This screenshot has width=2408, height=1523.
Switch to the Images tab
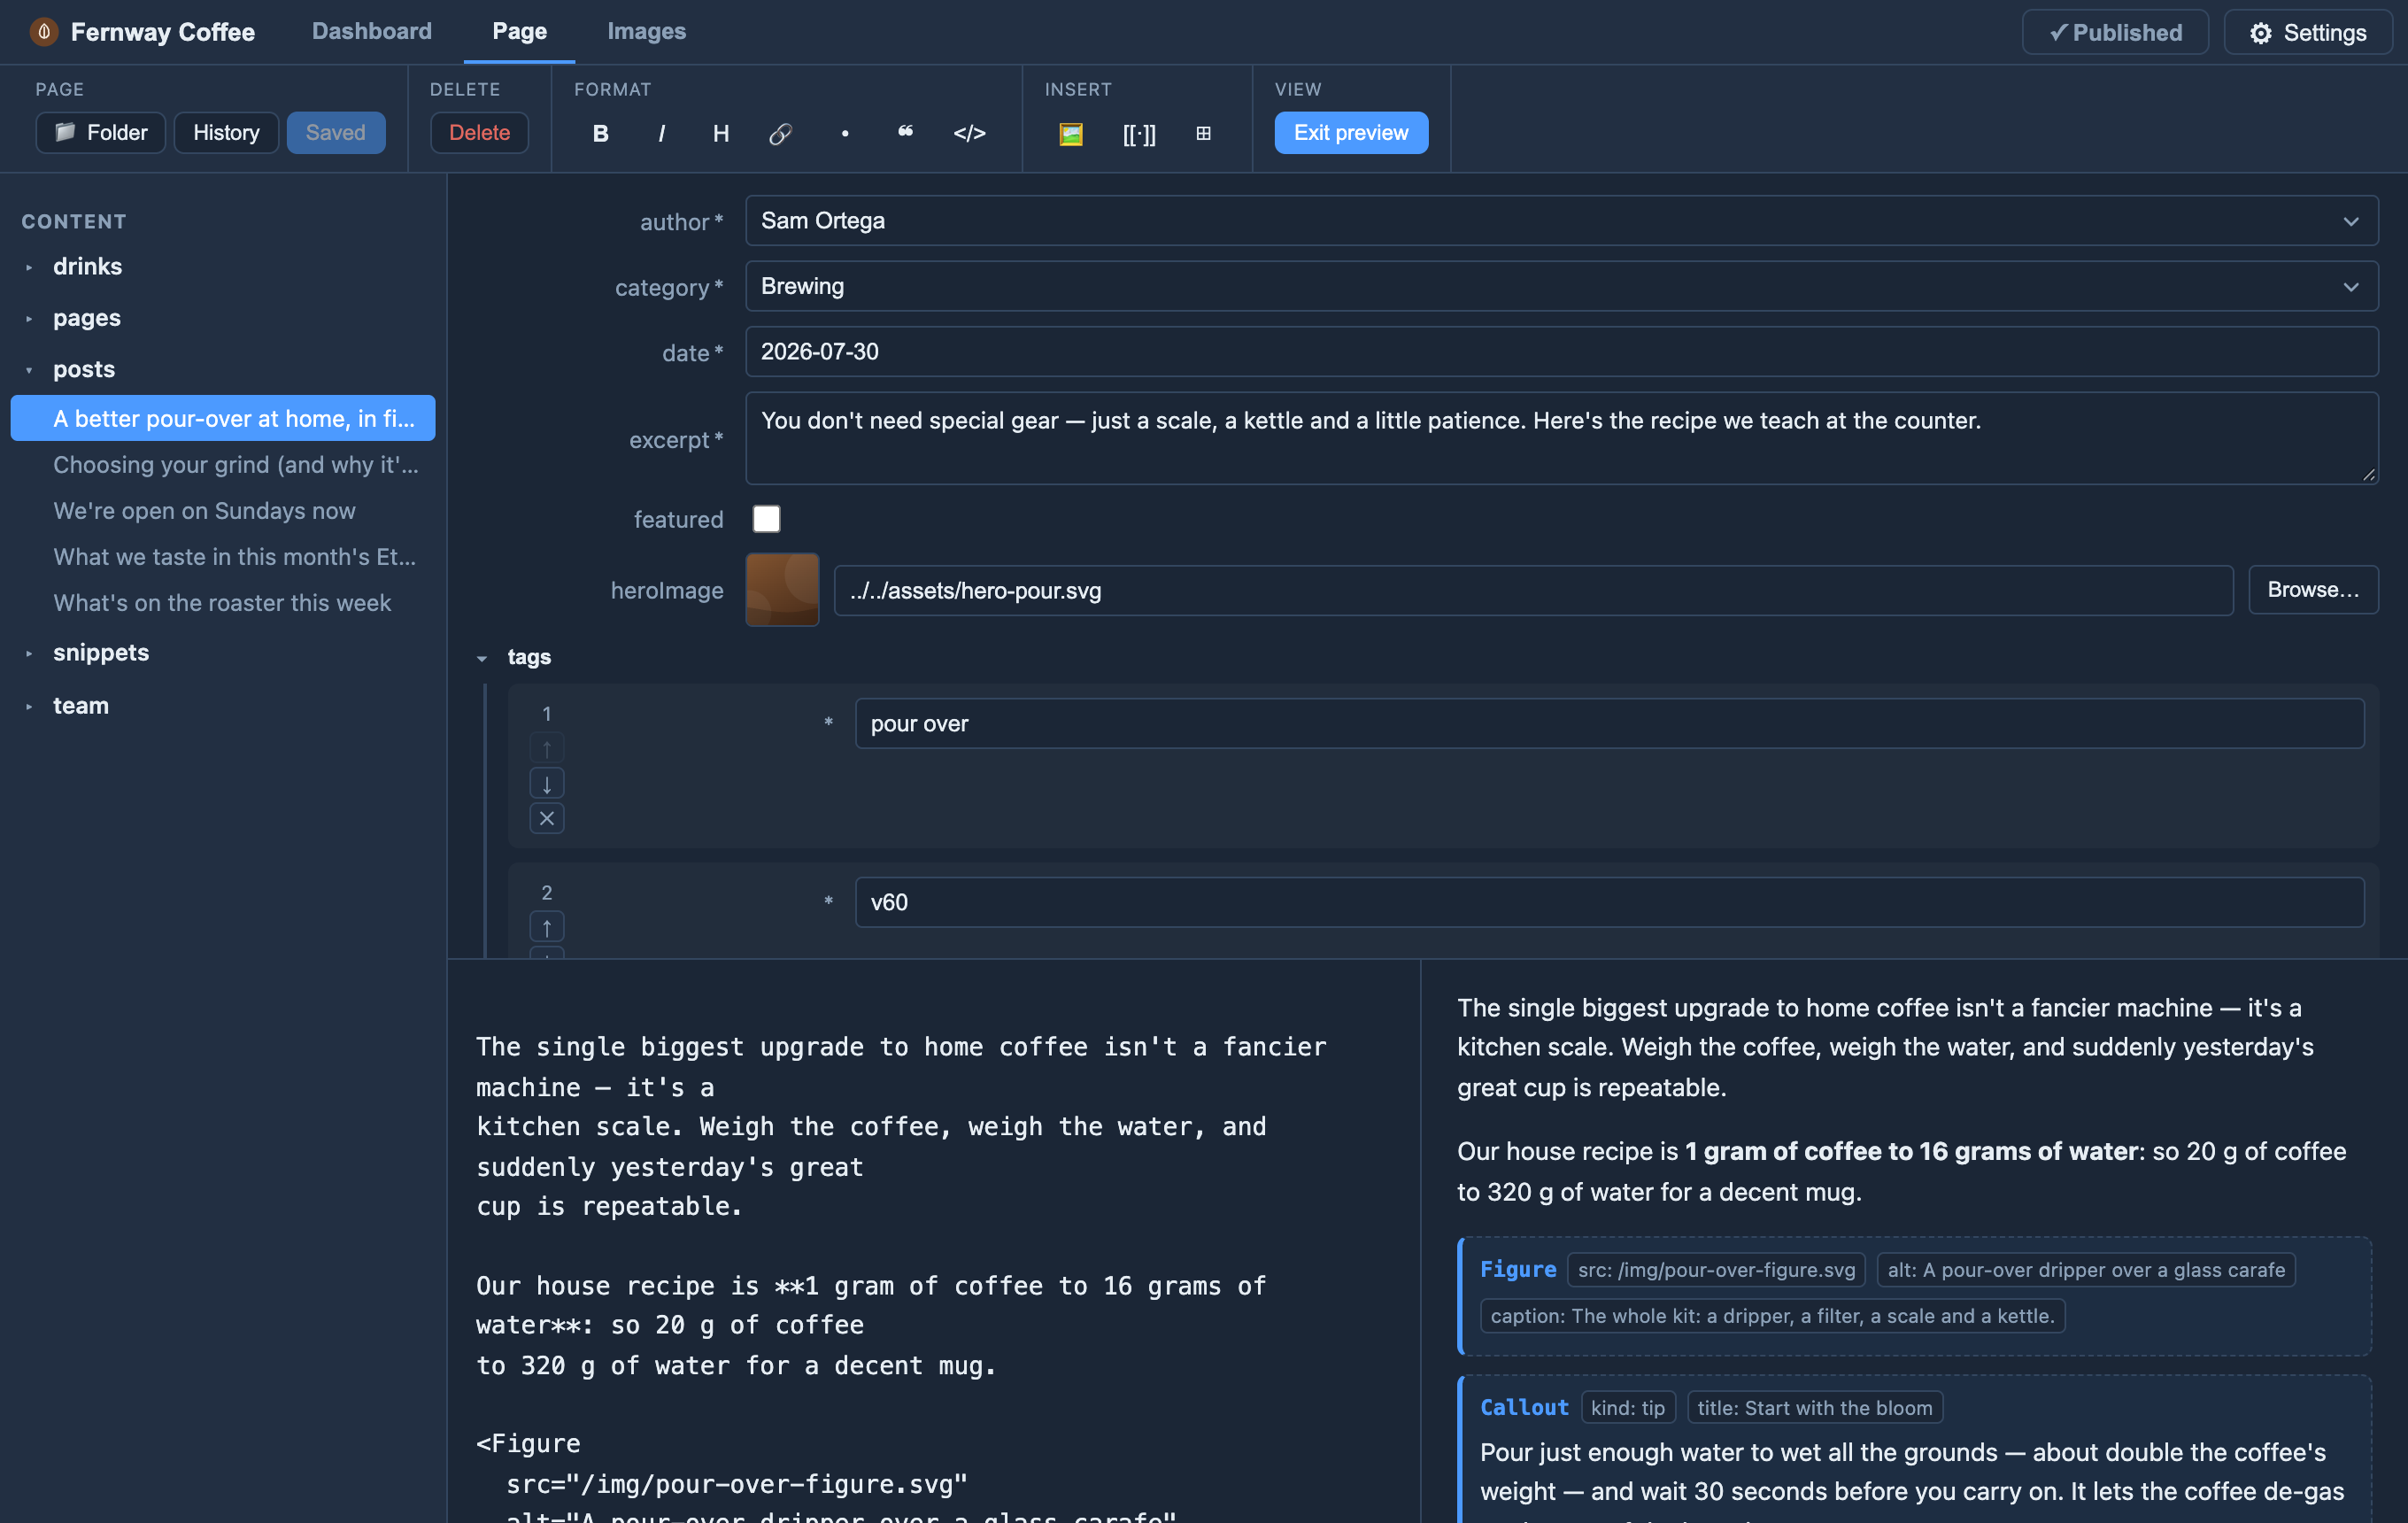click(x=647, y=31)
